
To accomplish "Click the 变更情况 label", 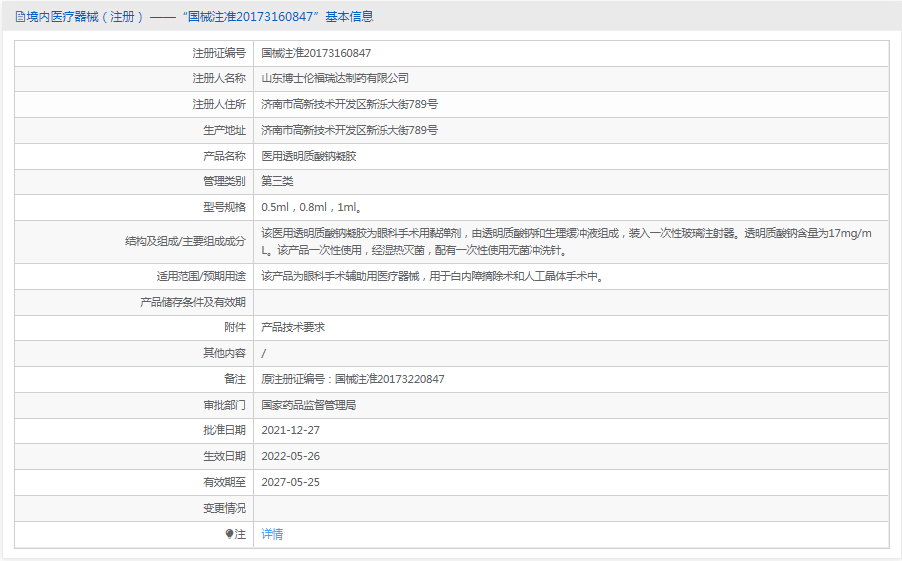I will click(x=224, y=508).
